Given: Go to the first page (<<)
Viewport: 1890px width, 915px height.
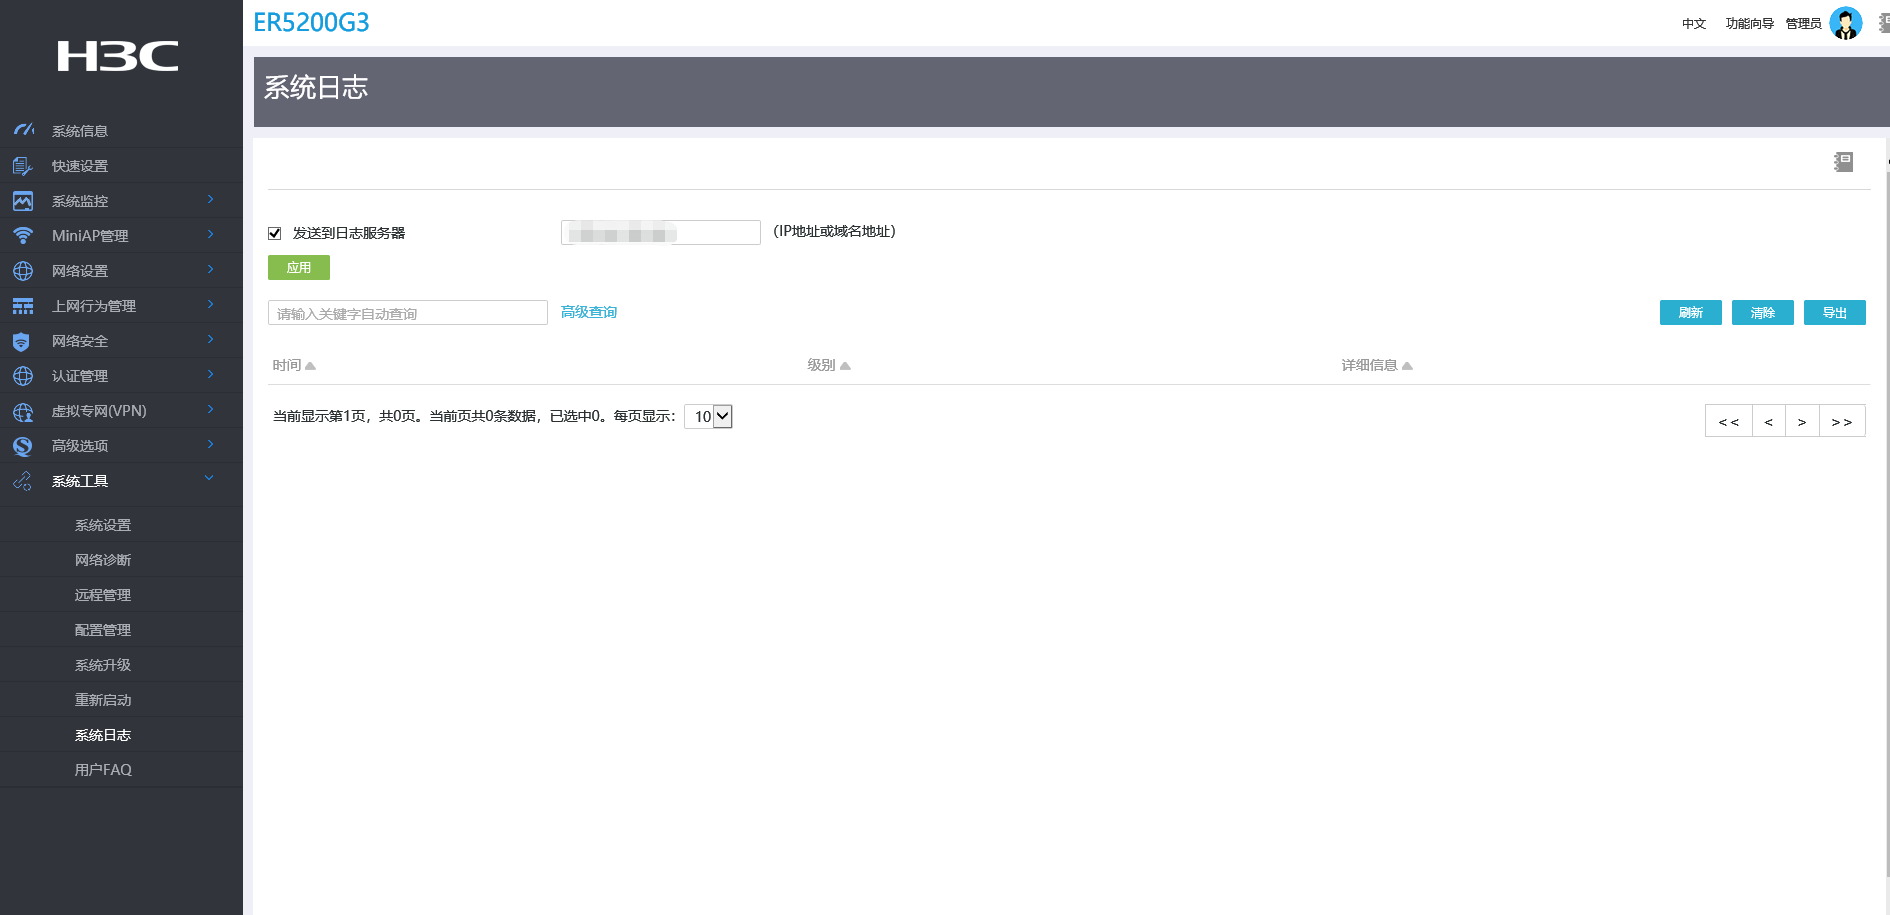Looking at the screenshot, I should tap(1729, 421).
